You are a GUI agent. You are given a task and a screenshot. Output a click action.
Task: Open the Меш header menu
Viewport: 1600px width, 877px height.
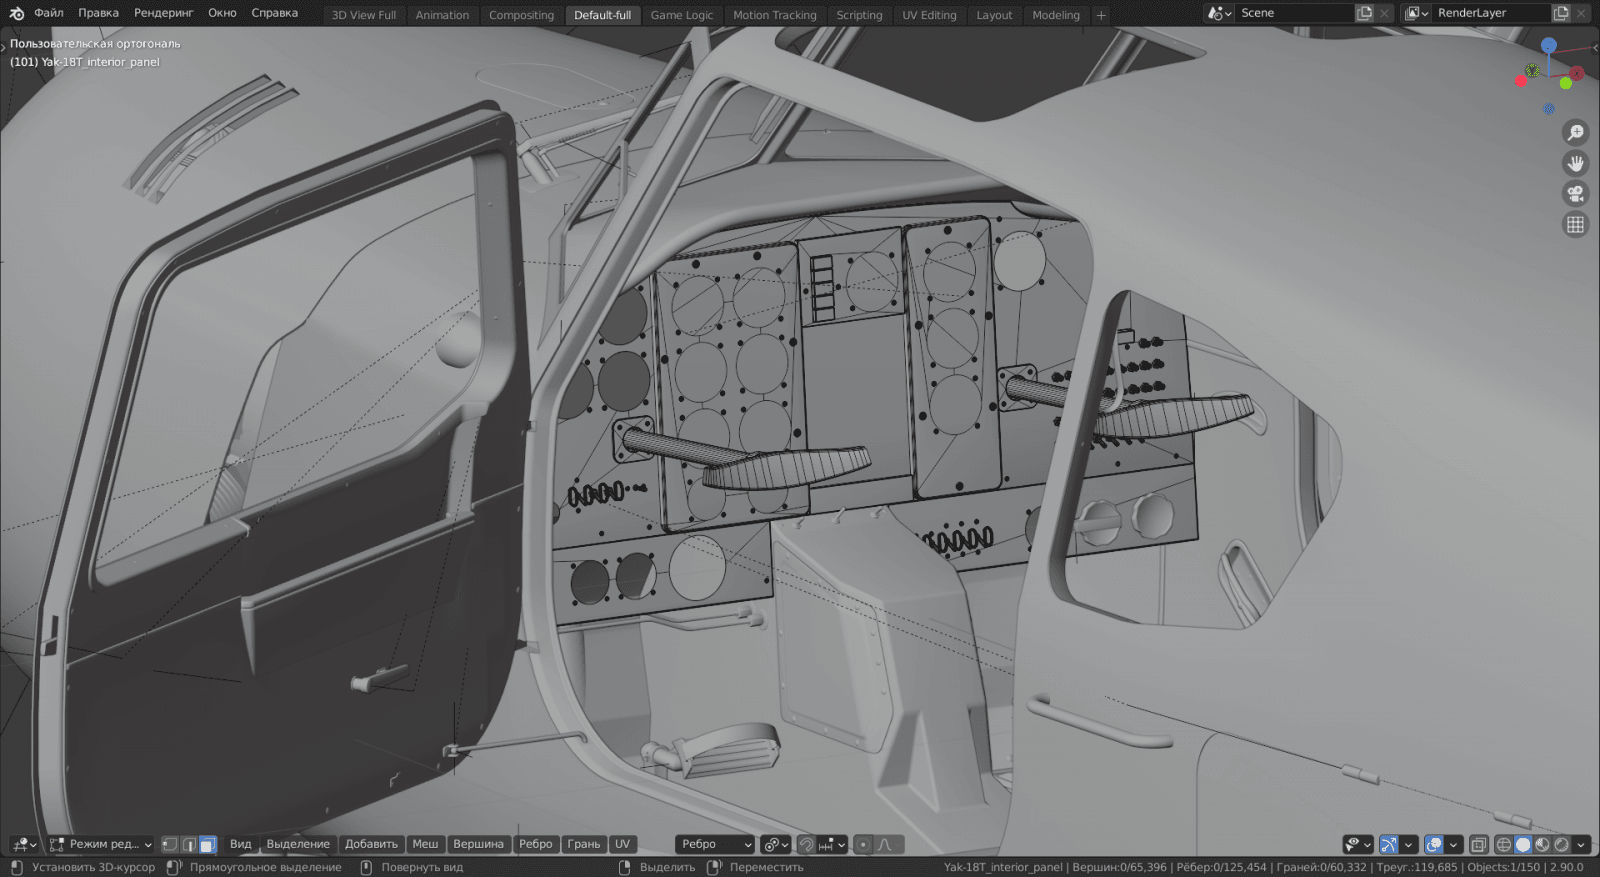pyautogui.click(x=425, y=845)
